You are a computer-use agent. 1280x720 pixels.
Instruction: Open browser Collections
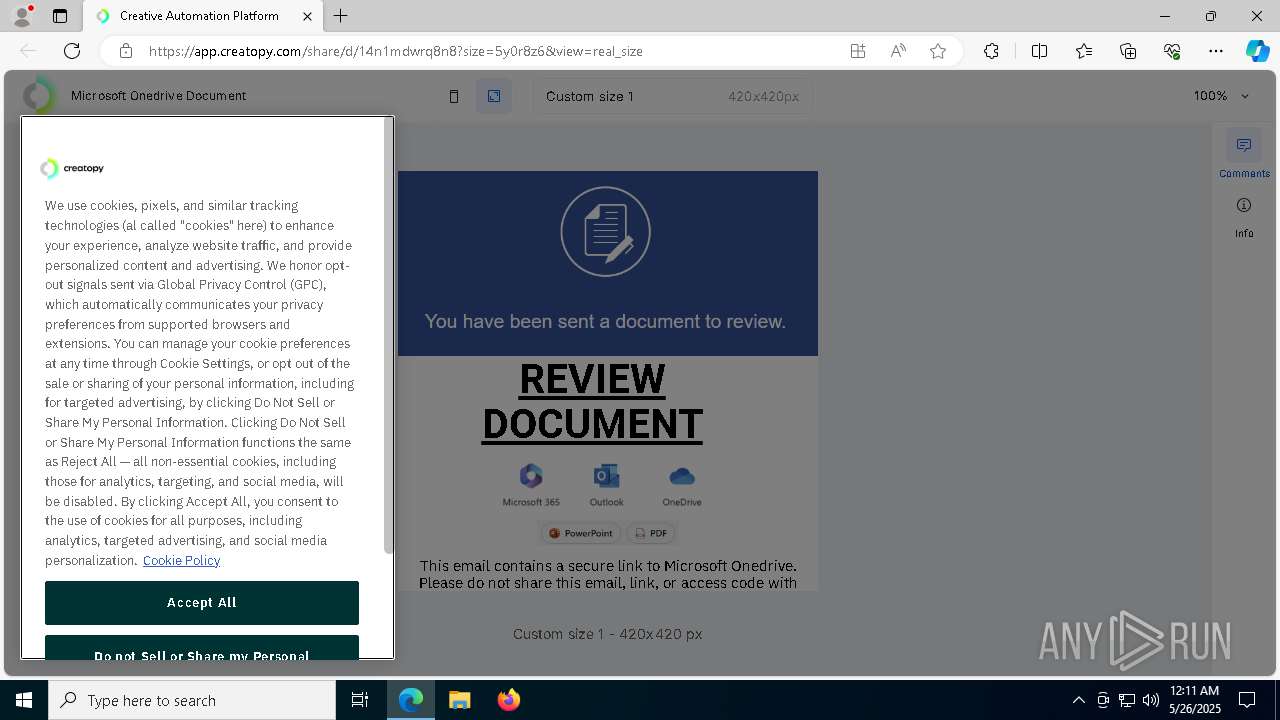tap(1128, 51)
